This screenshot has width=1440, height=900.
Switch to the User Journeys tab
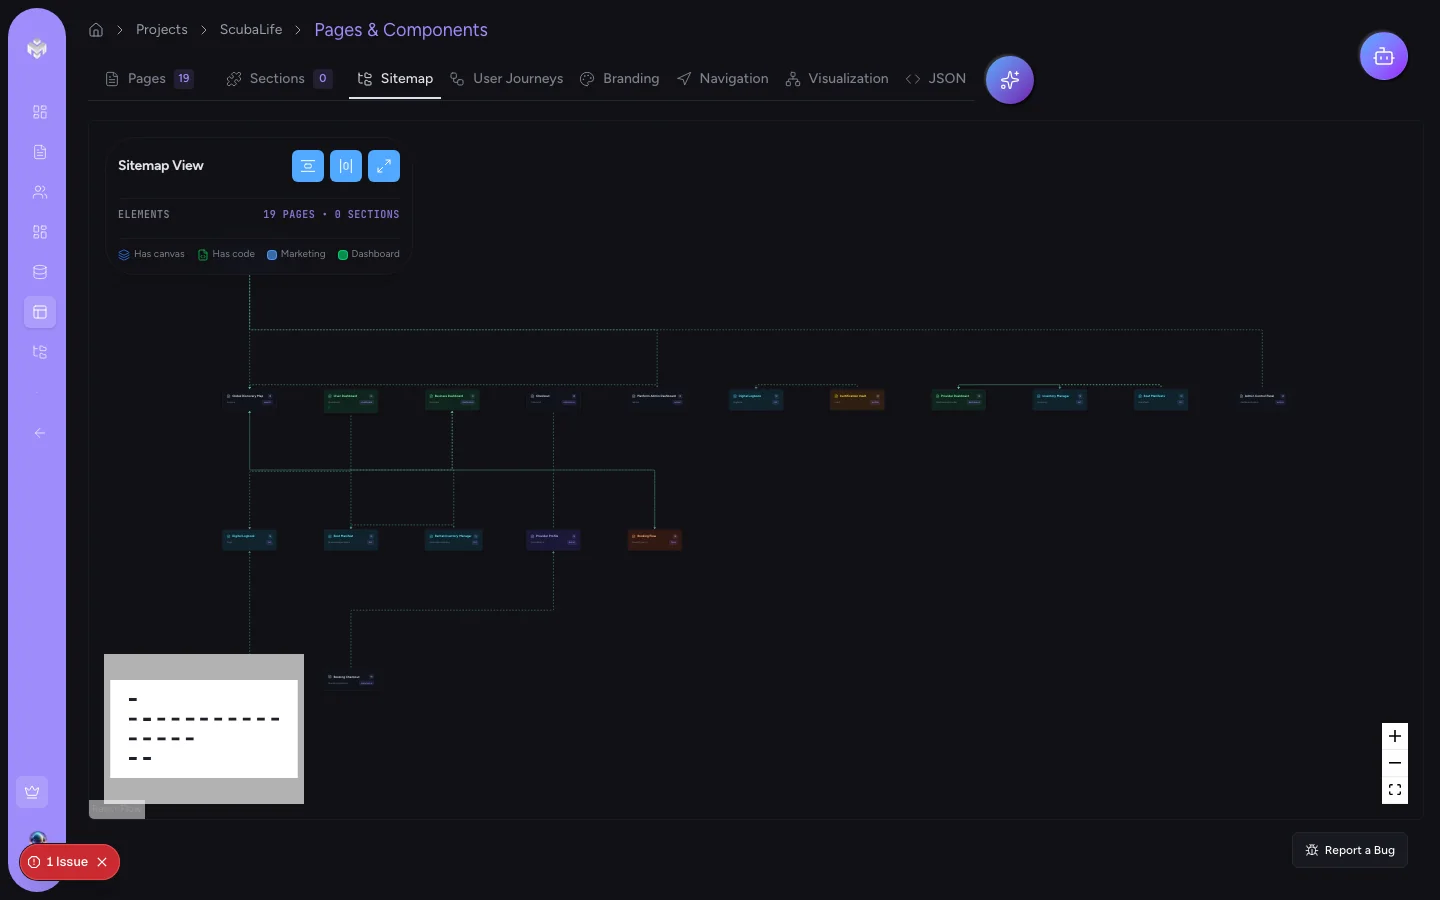[x=506, y=79]
